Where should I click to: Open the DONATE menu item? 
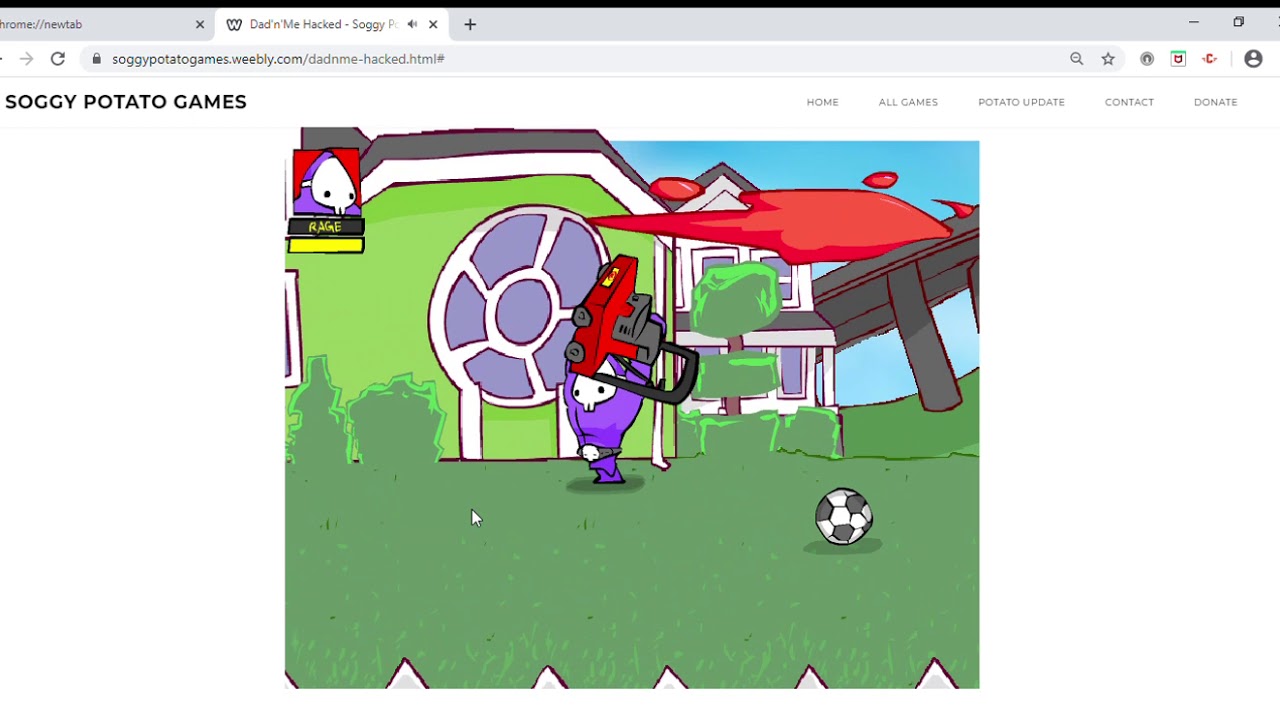pos(1215,102)
